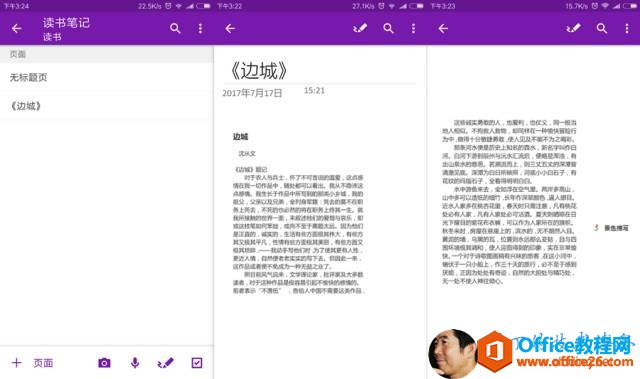This screenshot has height=379, width=640.
Task: Open overflow menu on the 读书笔记 screen
Action: (x=200, y=29)
